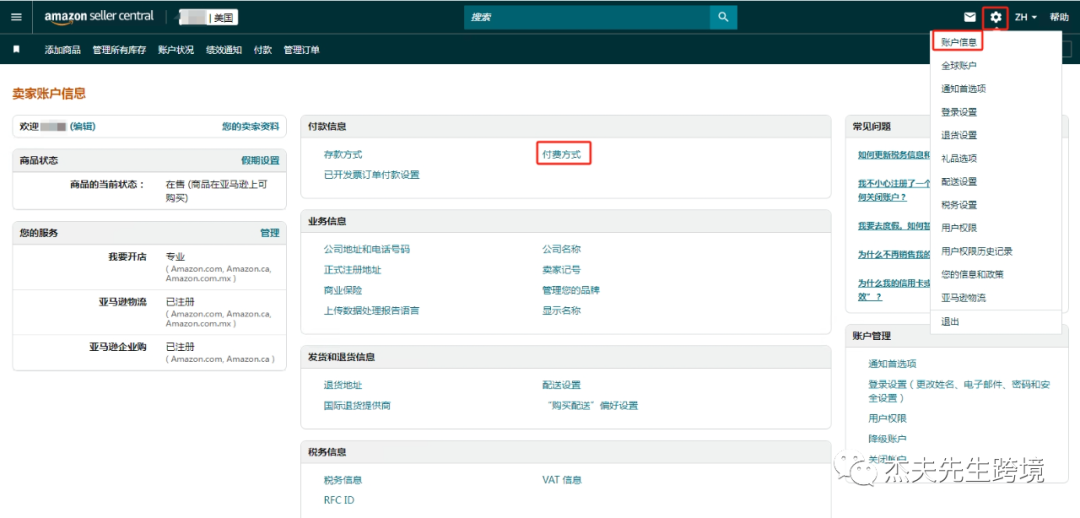Open the 正式注册地址 link
Viewport: 1080px width, 518px height.
pyautogui.click(x=353, y=269)
